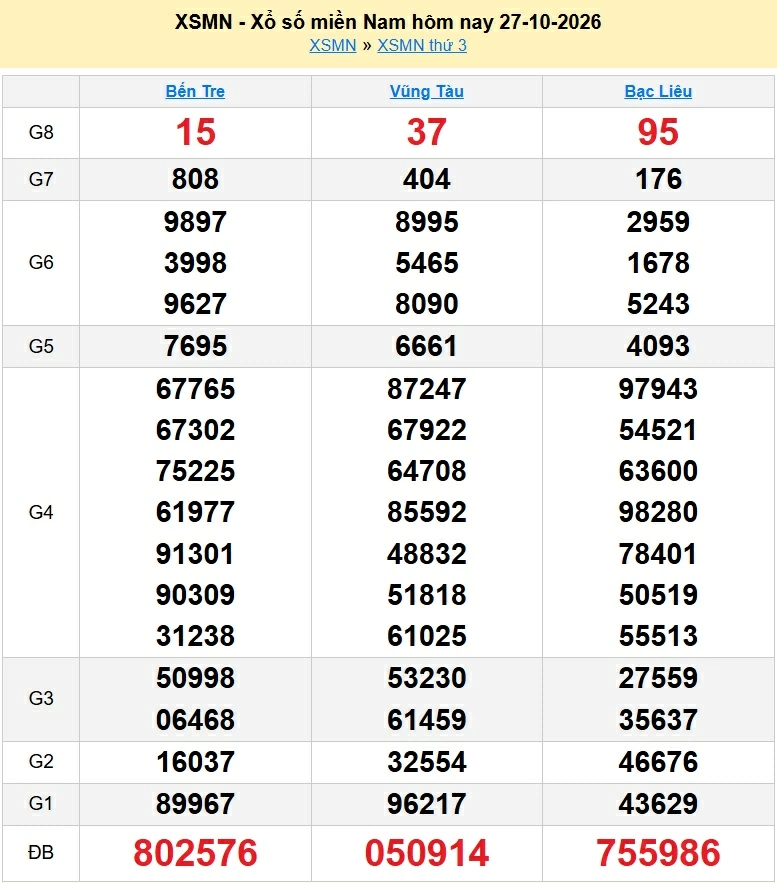The height and width of the screenshot is (883, 777).
Task: Select Bến Tre G8 number 15
Action: pyautogui.click(x=195, y=132)
